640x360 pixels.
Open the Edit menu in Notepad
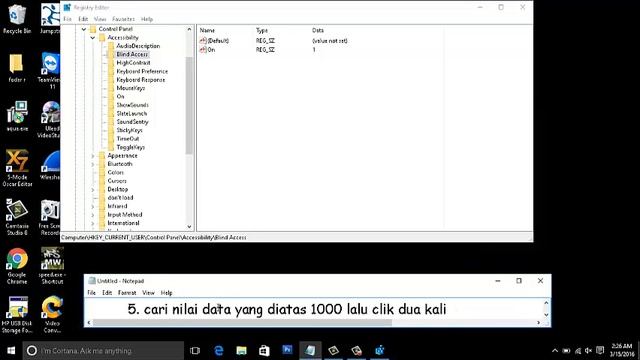point(107,293)
